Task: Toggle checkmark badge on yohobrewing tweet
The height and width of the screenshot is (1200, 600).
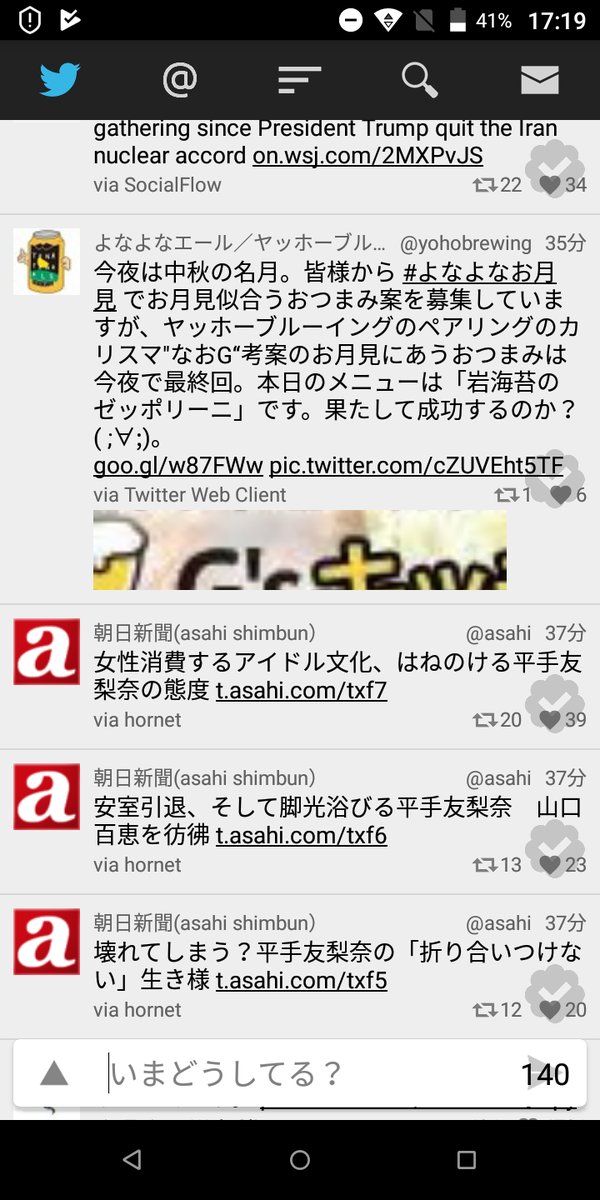Action: pos(555,479)
